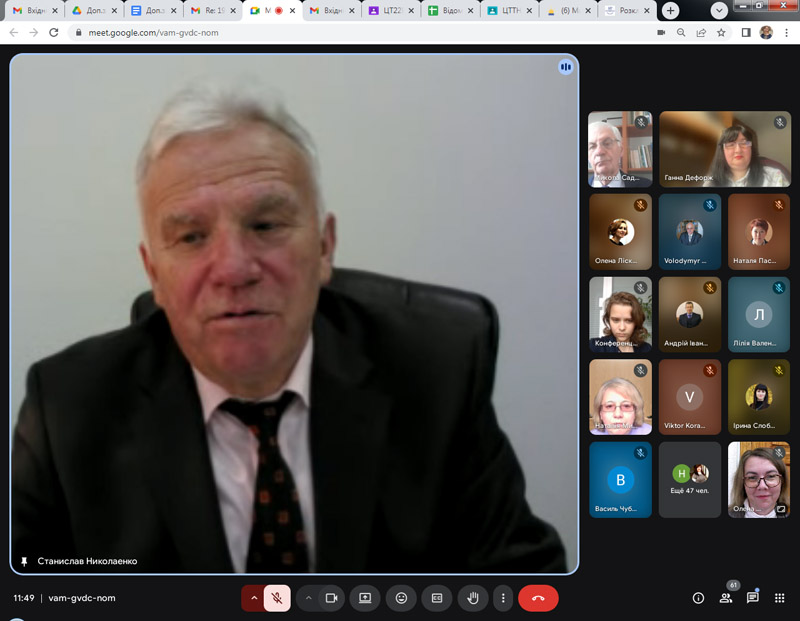This screenshot has width=800, height=621.
Task: Click the present screen icon
Action: [366, 598]
